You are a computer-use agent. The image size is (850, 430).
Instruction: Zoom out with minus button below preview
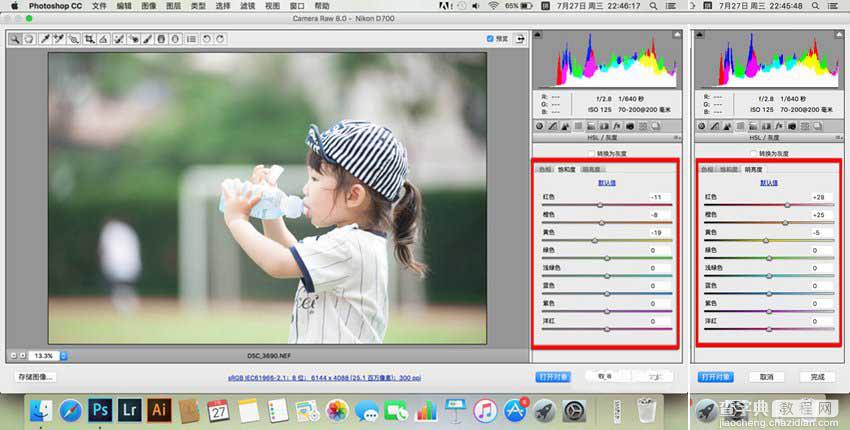[14, 356]
